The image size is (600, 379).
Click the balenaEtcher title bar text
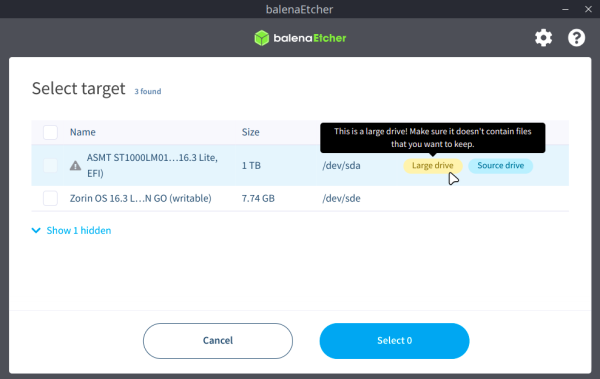click(300, 9)
